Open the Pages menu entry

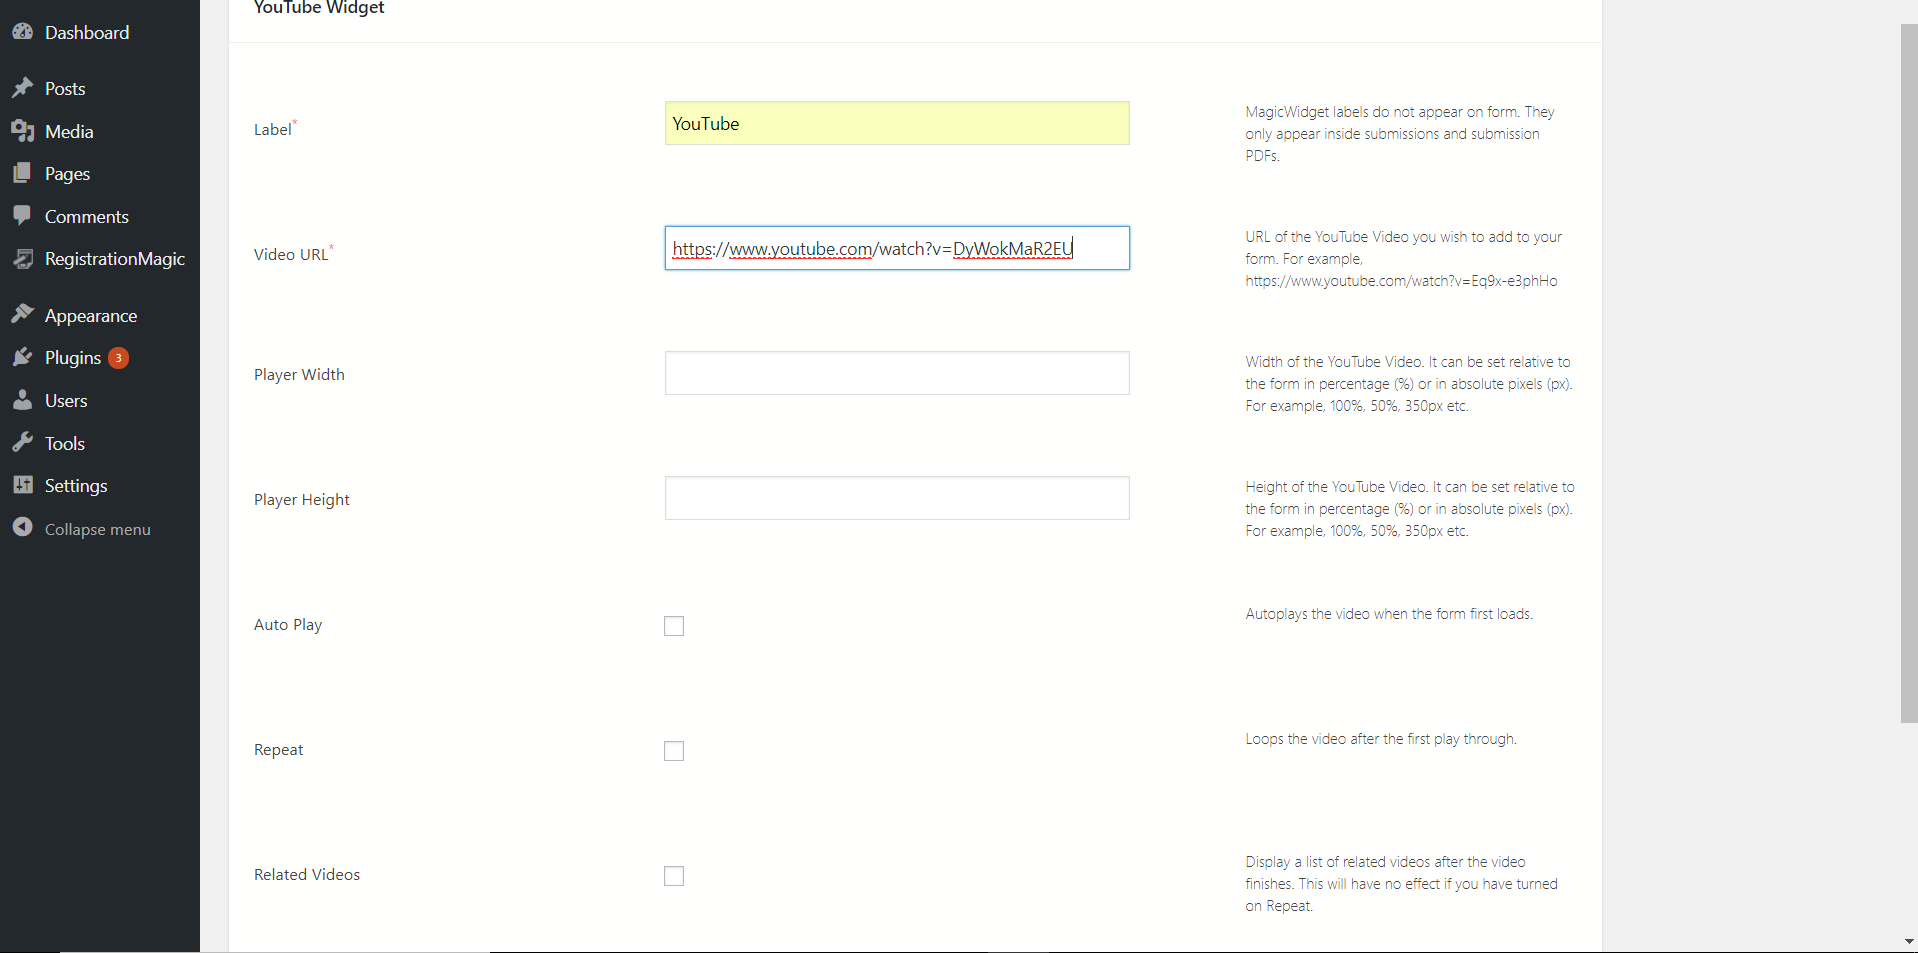68,173
